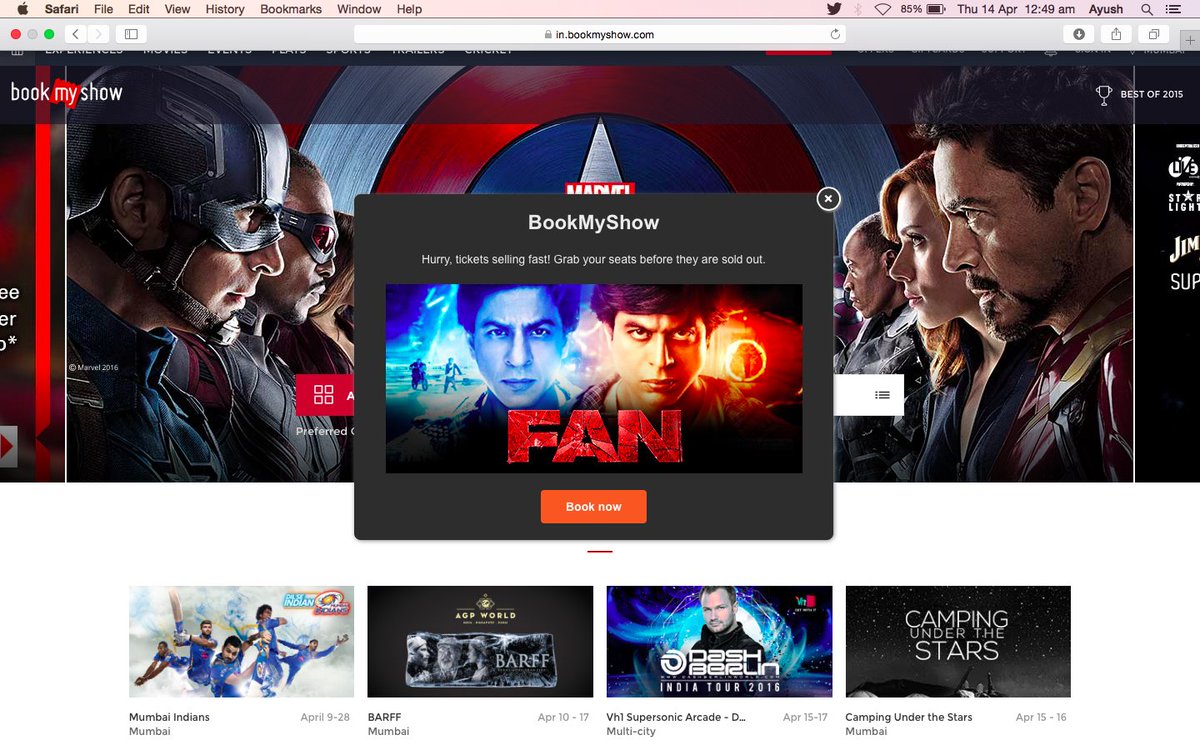The height and width of the screenshot is (750, 1200).
Task: Open Spotlight search
Action: (1147, 9)
